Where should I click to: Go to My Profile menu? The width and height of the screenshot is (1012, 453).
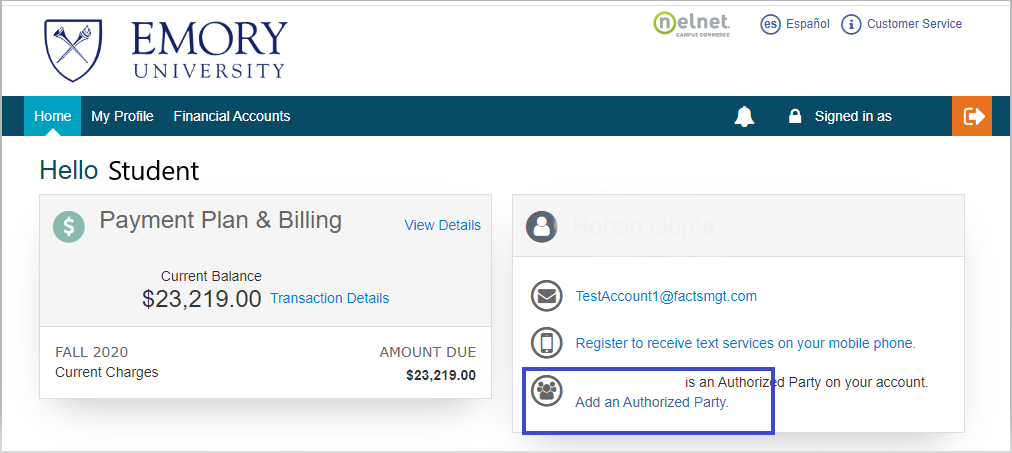point(122,116)
